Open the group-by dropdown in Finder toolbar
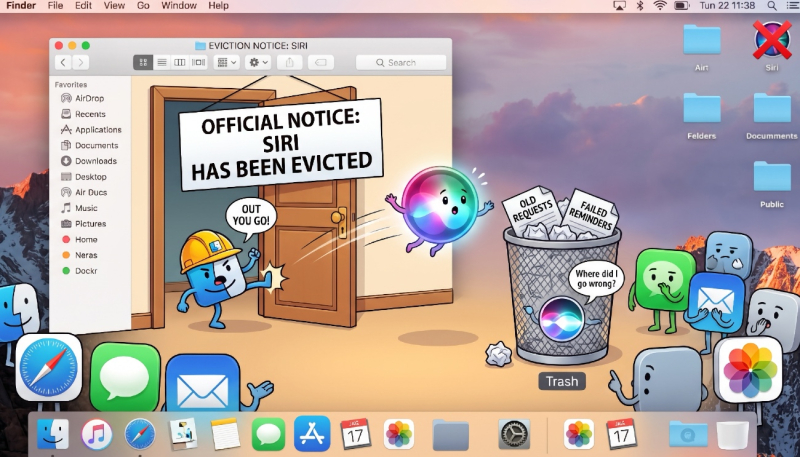The image size is (800, 457). click(227, 62)
